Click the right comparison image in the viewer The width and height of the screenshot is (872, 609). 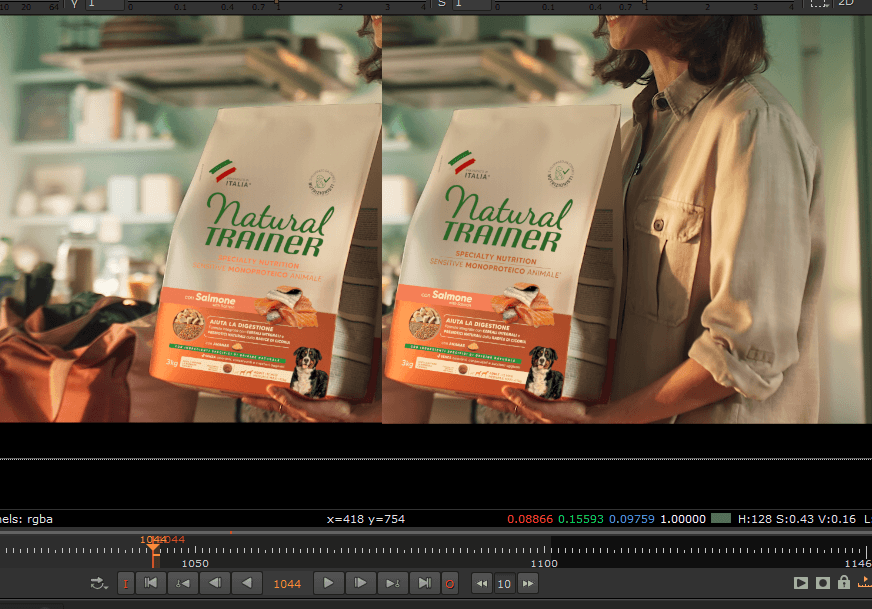tap(627, 219)
